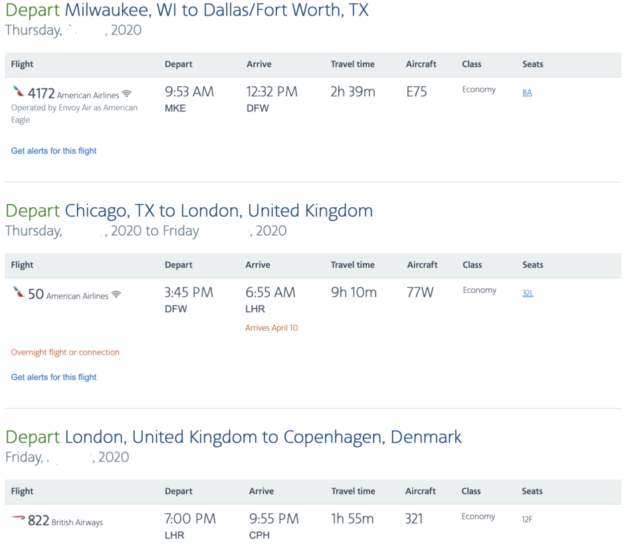Click the E75 aircraft type
The width and height of the screenshot is (638, 546).
[x=417, y=92]
